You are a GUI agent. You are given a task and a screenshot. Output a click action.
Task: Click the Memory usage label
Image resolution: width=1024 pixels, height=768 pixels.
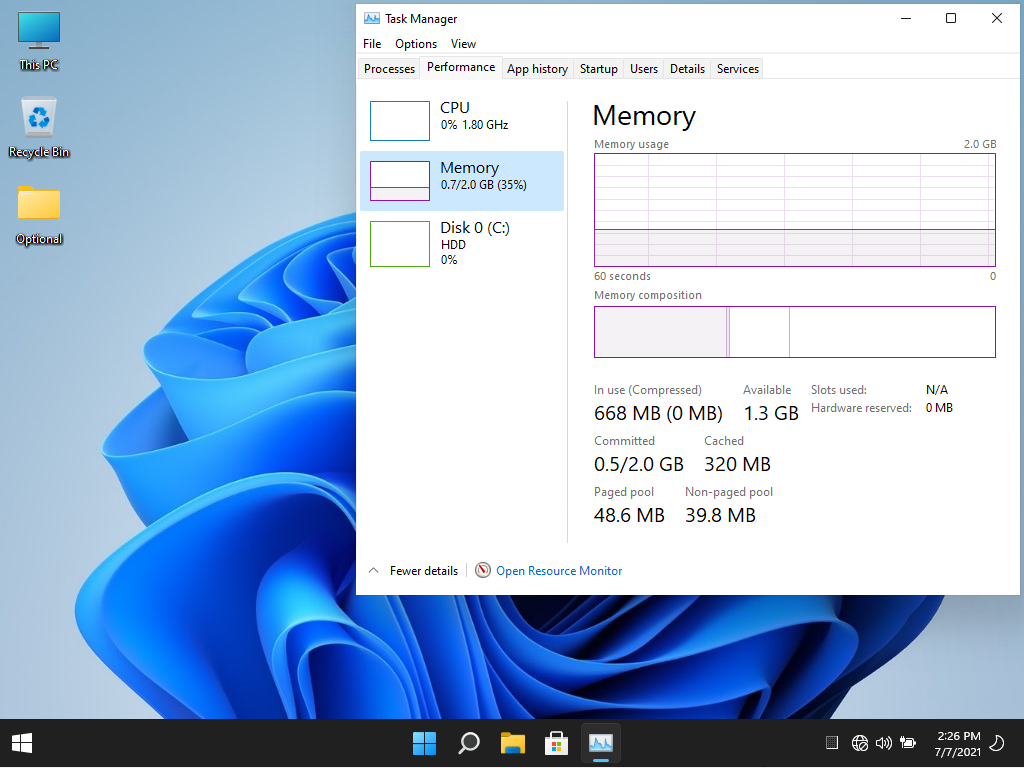(x=632, y=144)
